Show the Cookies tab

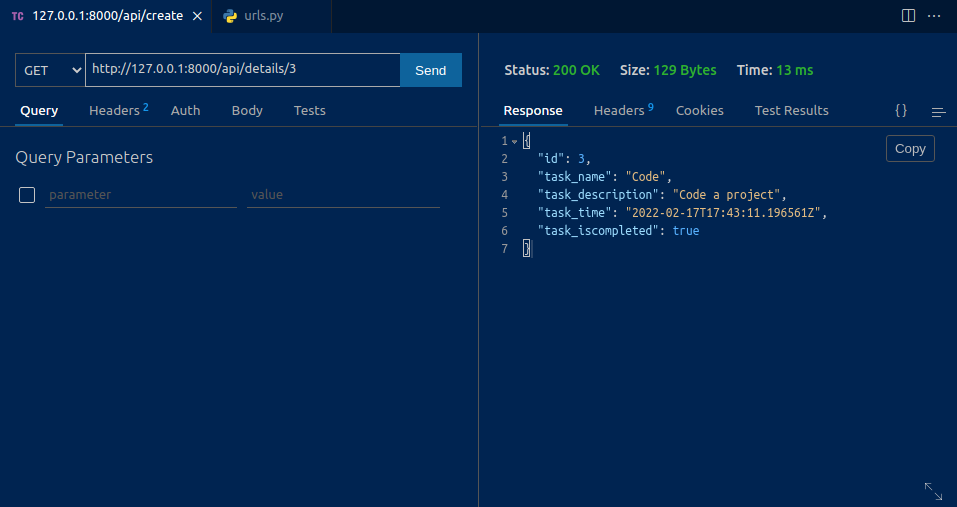point(699,111)
